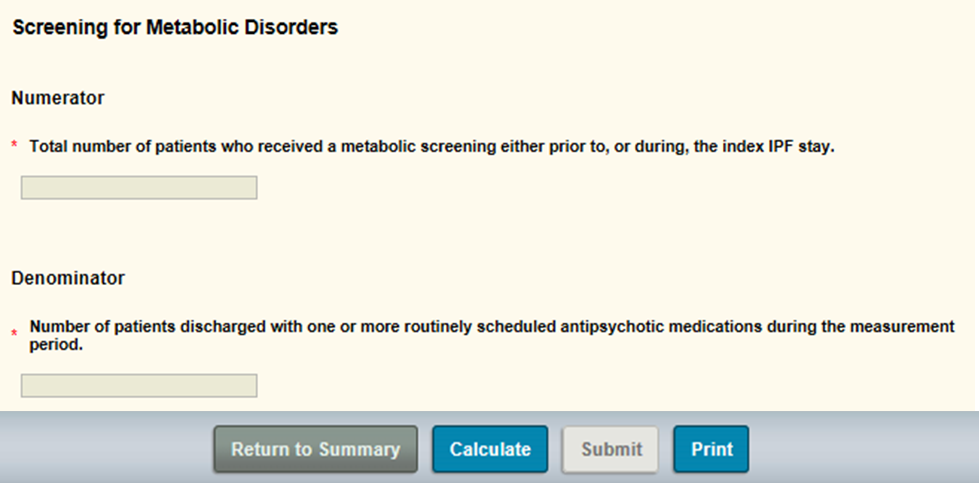Viewport: 979px width, 483px height.
Task: Select the Denominator patients discharged input field
Action: pos(139,386)
